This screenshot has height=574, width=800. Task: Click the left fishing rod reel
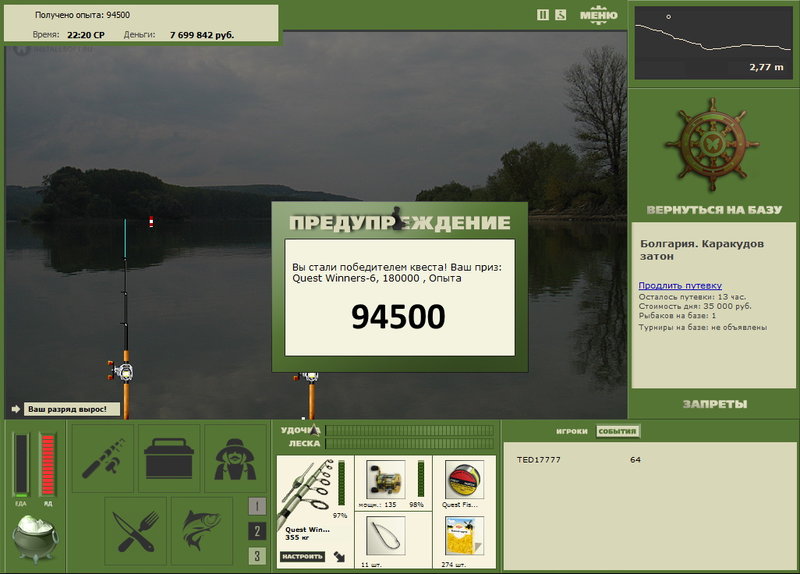point(121,371)
